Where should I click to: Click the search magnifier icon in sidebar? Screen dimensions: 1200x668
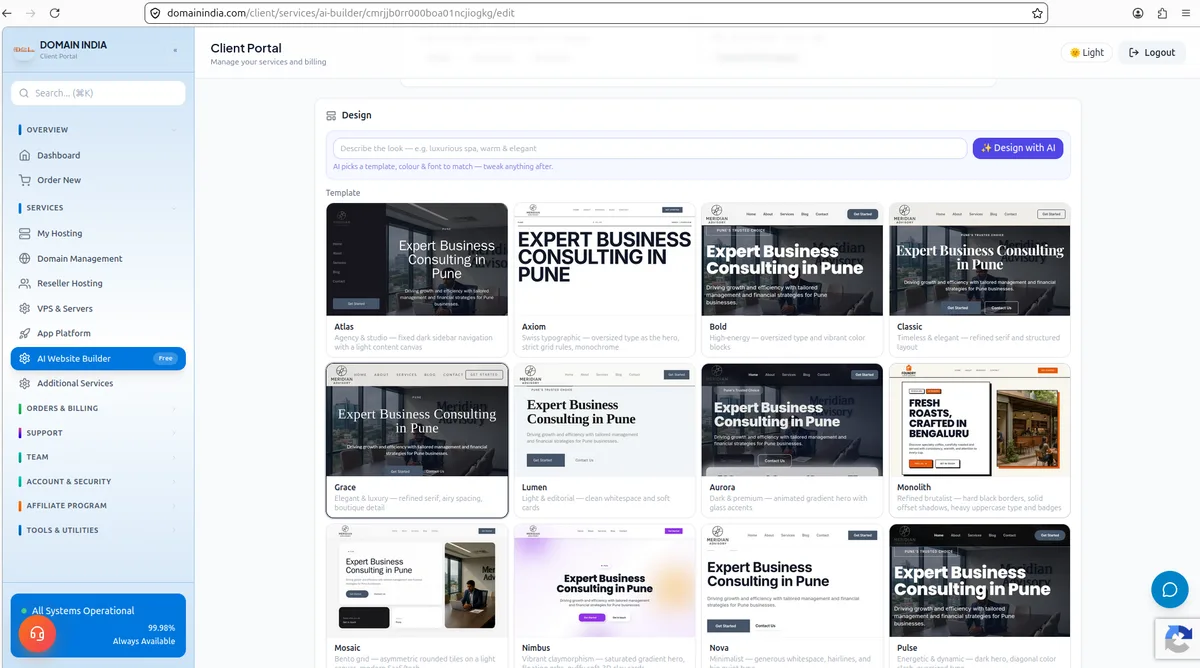(24, 93)
